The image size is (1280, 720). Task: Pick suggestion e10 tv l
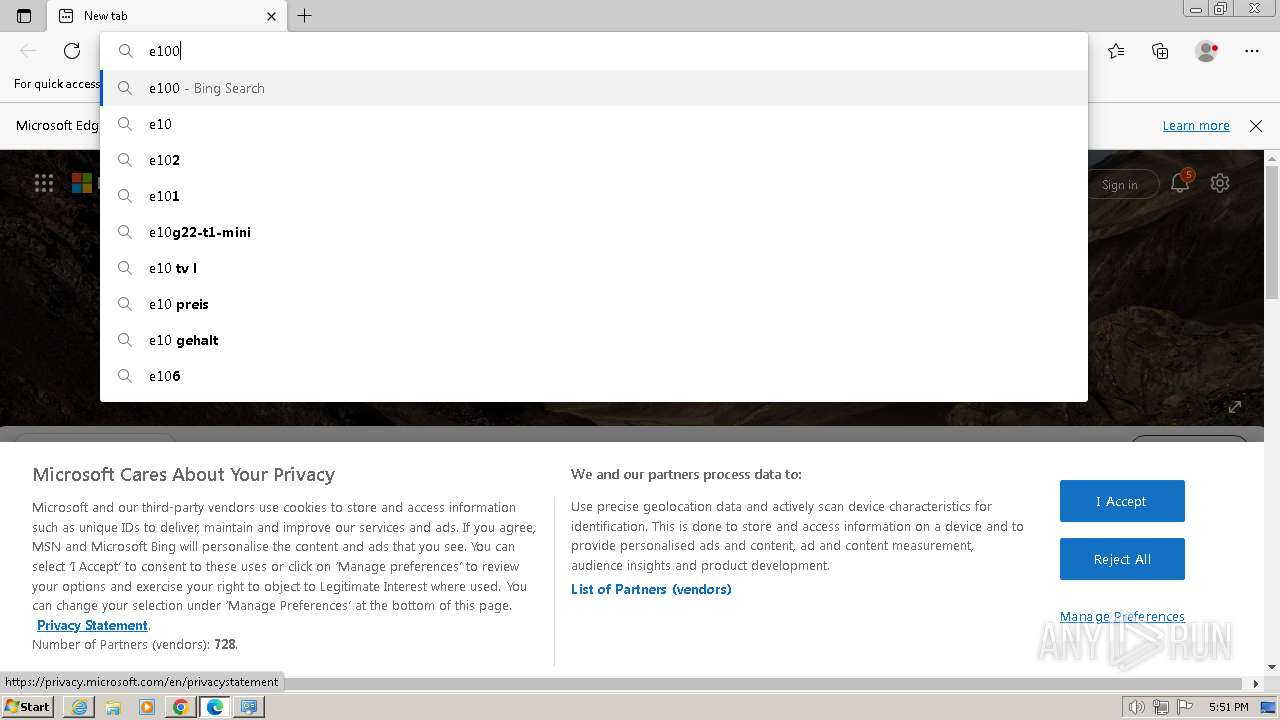(x=594, y=268)
